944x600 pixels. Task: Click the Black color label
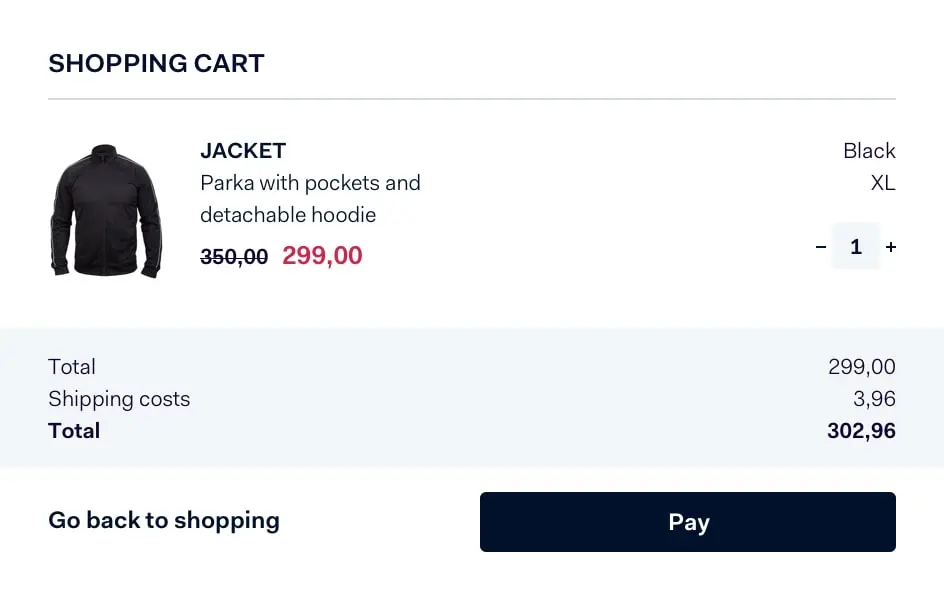pyautogui.click(x=868, y=151)
